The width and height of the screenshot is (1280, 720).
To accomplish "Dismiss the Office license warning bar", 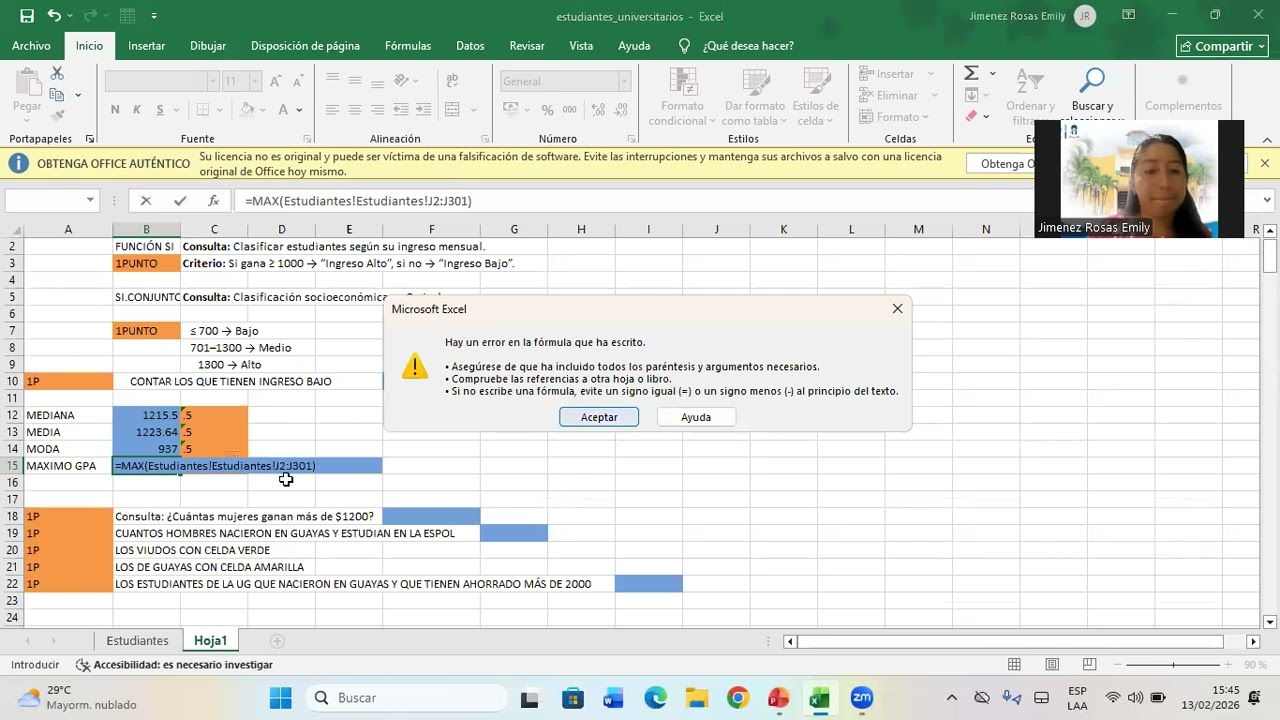I will (1265, 163).
